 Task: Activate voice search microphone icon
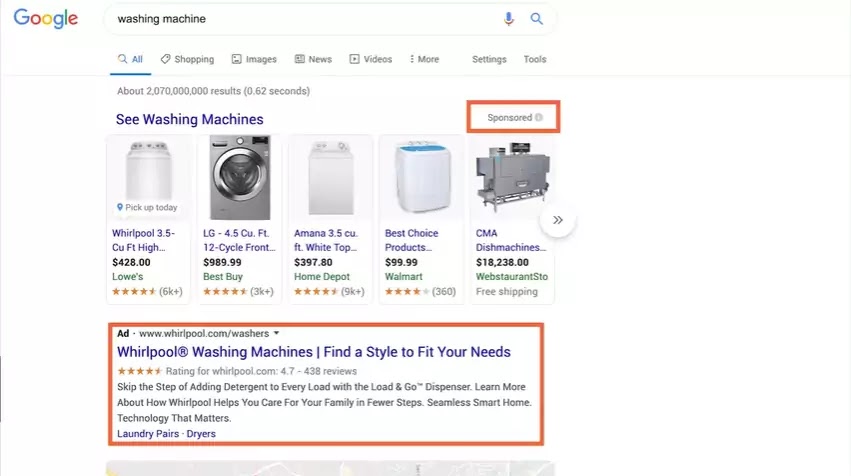click(x=509, y=19)
